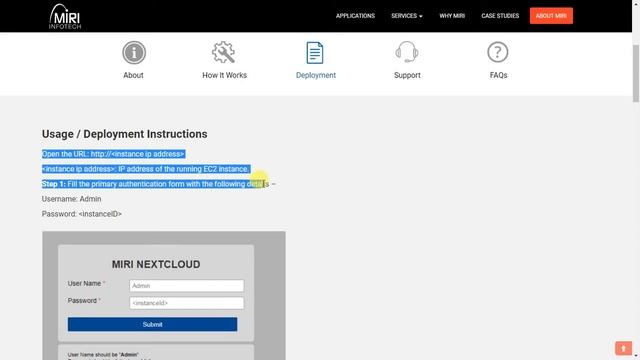Viewport: 640px width, 360px height.
Task: Open the FAQs tab label
Action: pyautogui.click(x=498, y=75)
